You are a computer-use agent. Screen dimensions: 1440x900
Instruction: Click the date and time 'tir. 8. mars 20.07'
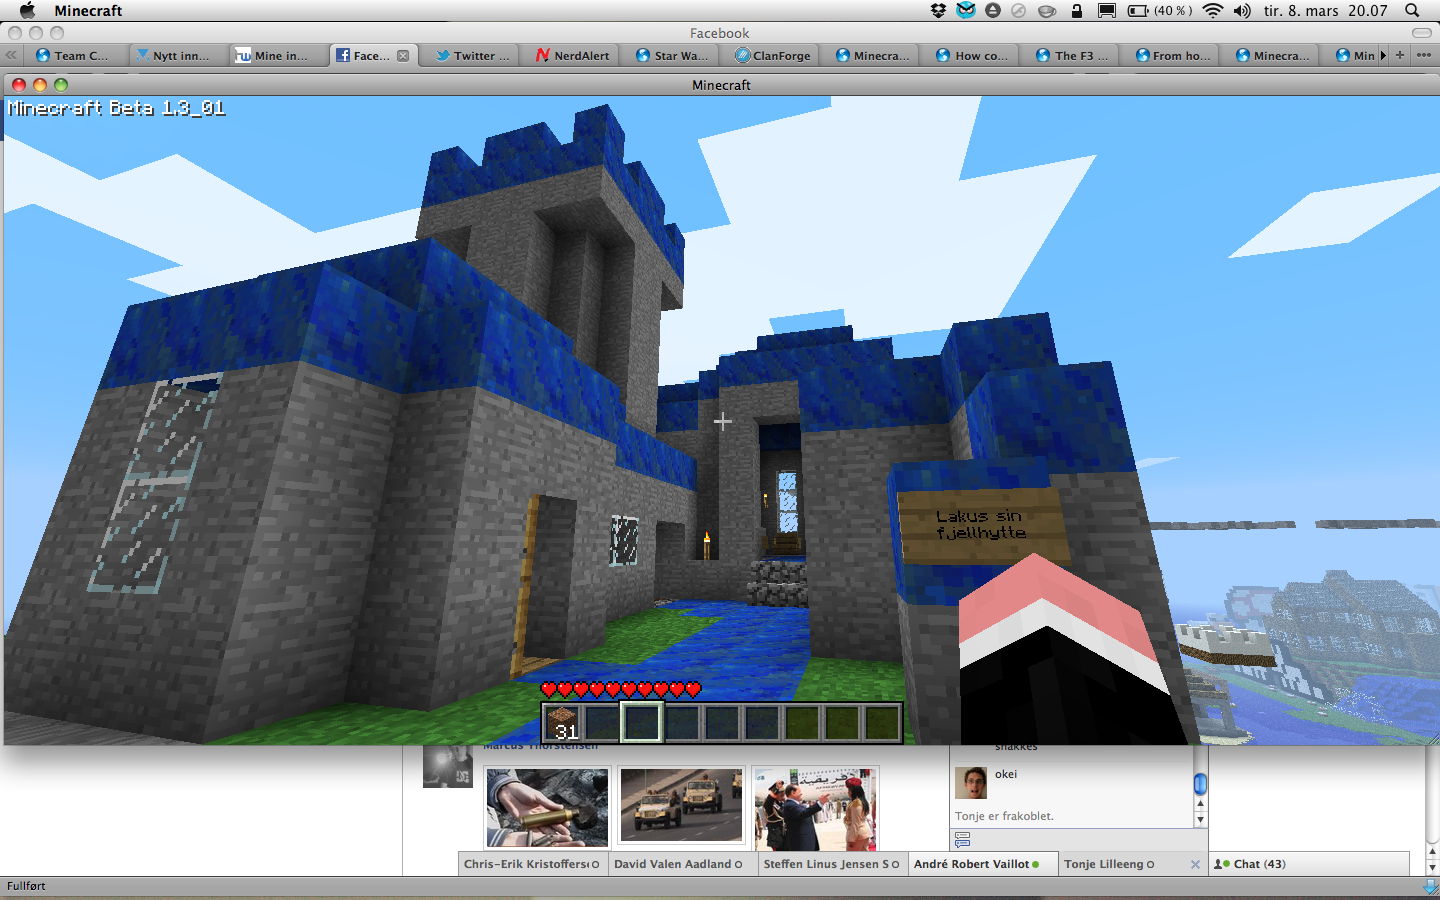1325,10
